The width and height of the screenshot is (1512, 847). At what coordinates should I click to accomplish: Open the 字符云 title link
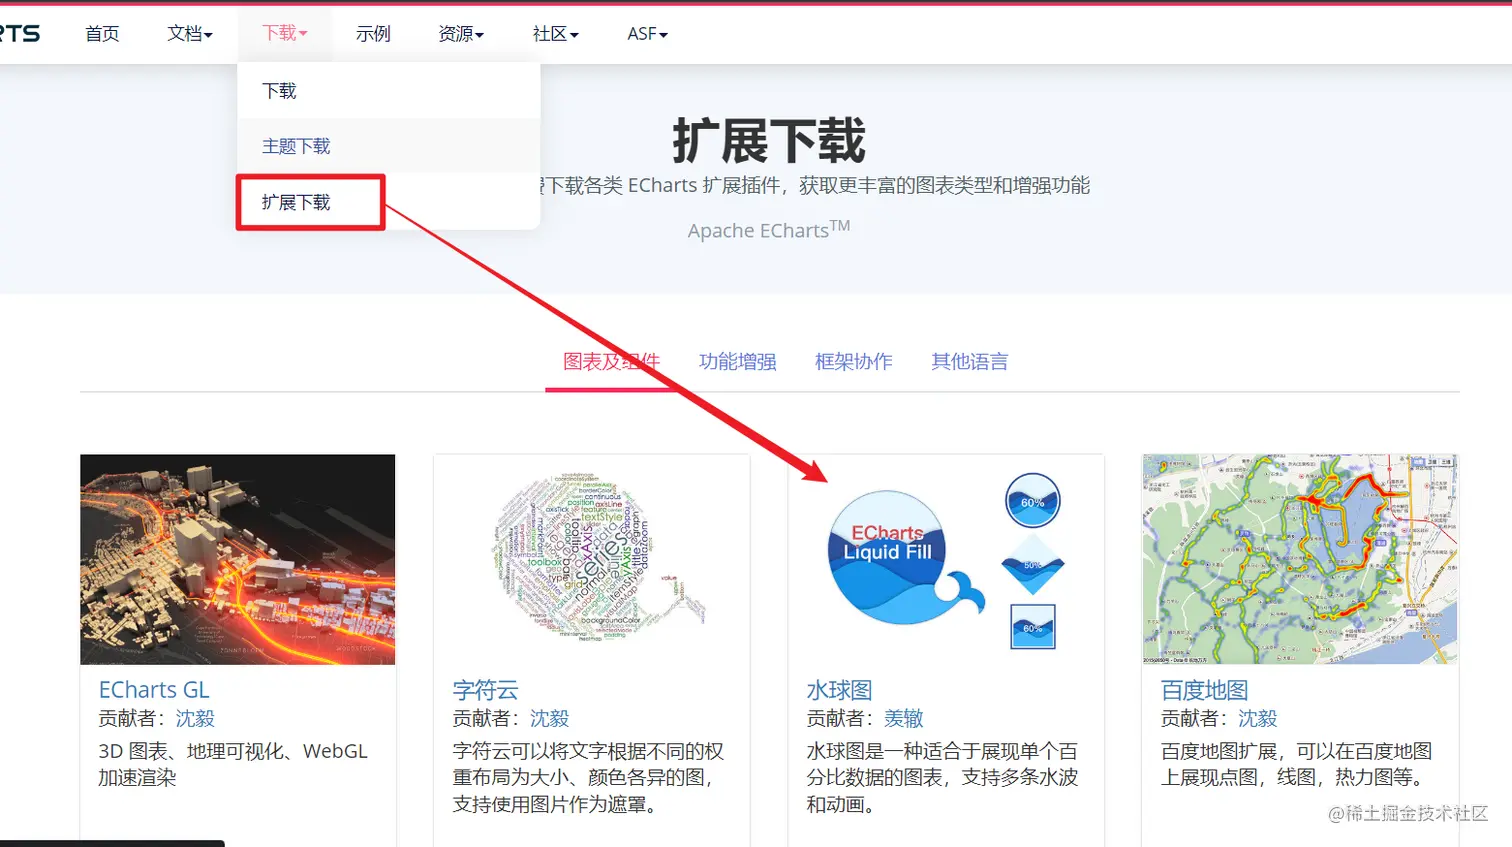coord(486,690)
